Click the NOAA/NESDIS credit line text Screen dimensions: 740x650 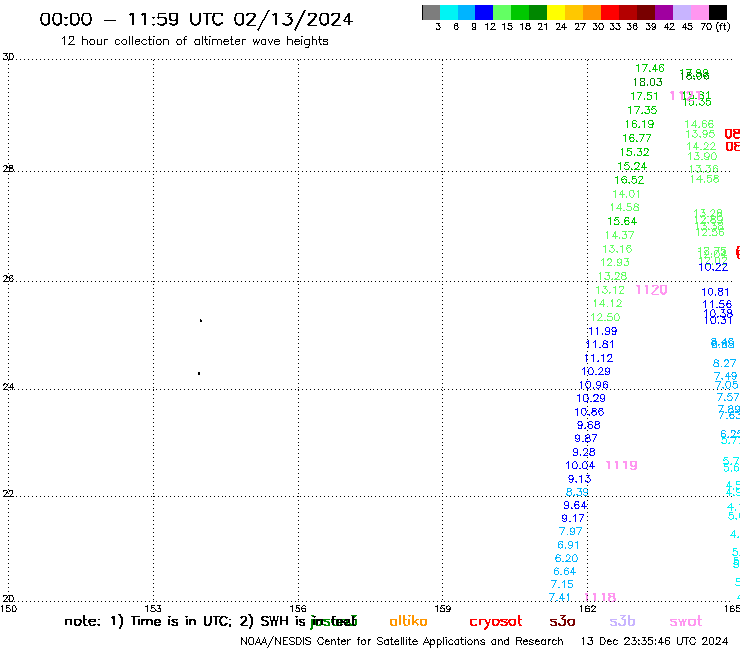[x=402, y=642]
